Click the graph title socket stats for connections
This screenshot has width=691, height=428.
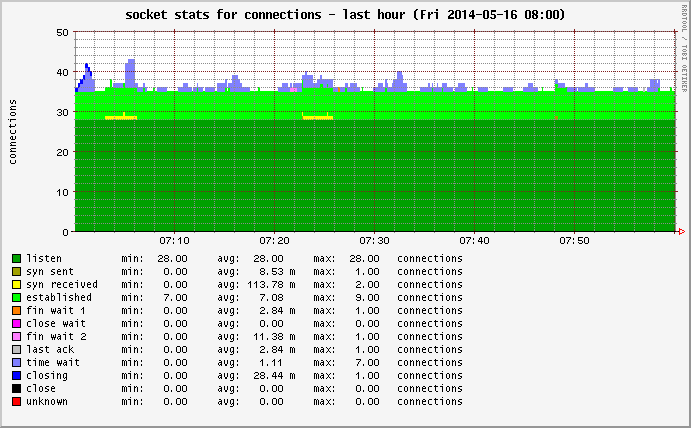[x=345, y=15]
